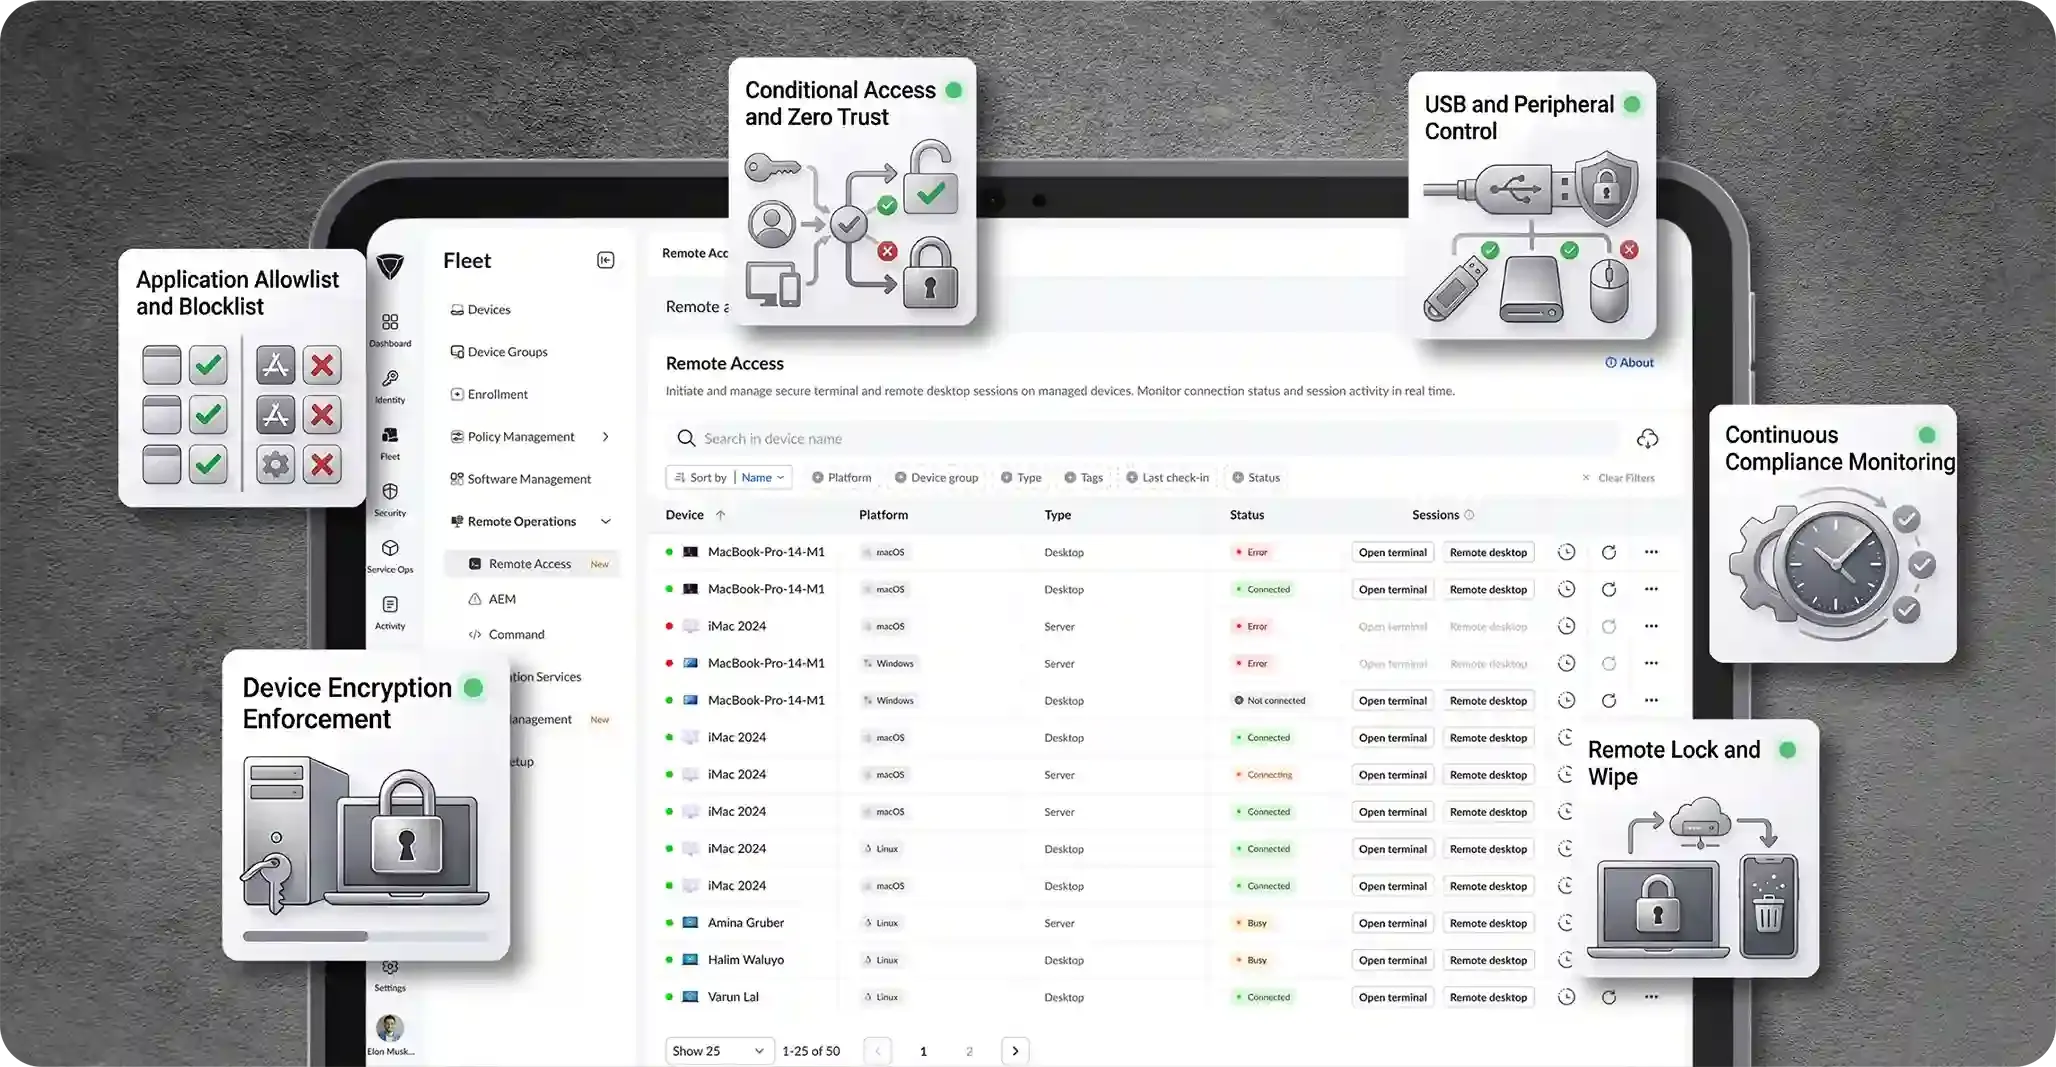Open the Service Ops cube icon

click(390, 548)
